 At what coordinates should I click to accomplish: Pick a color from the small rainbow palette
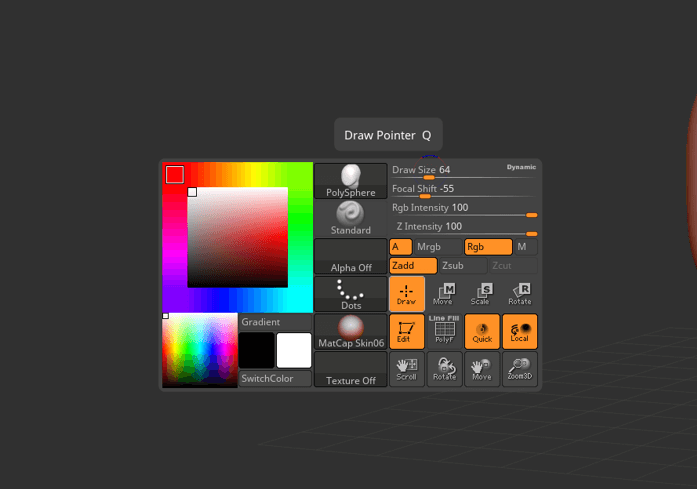point(200,350)
